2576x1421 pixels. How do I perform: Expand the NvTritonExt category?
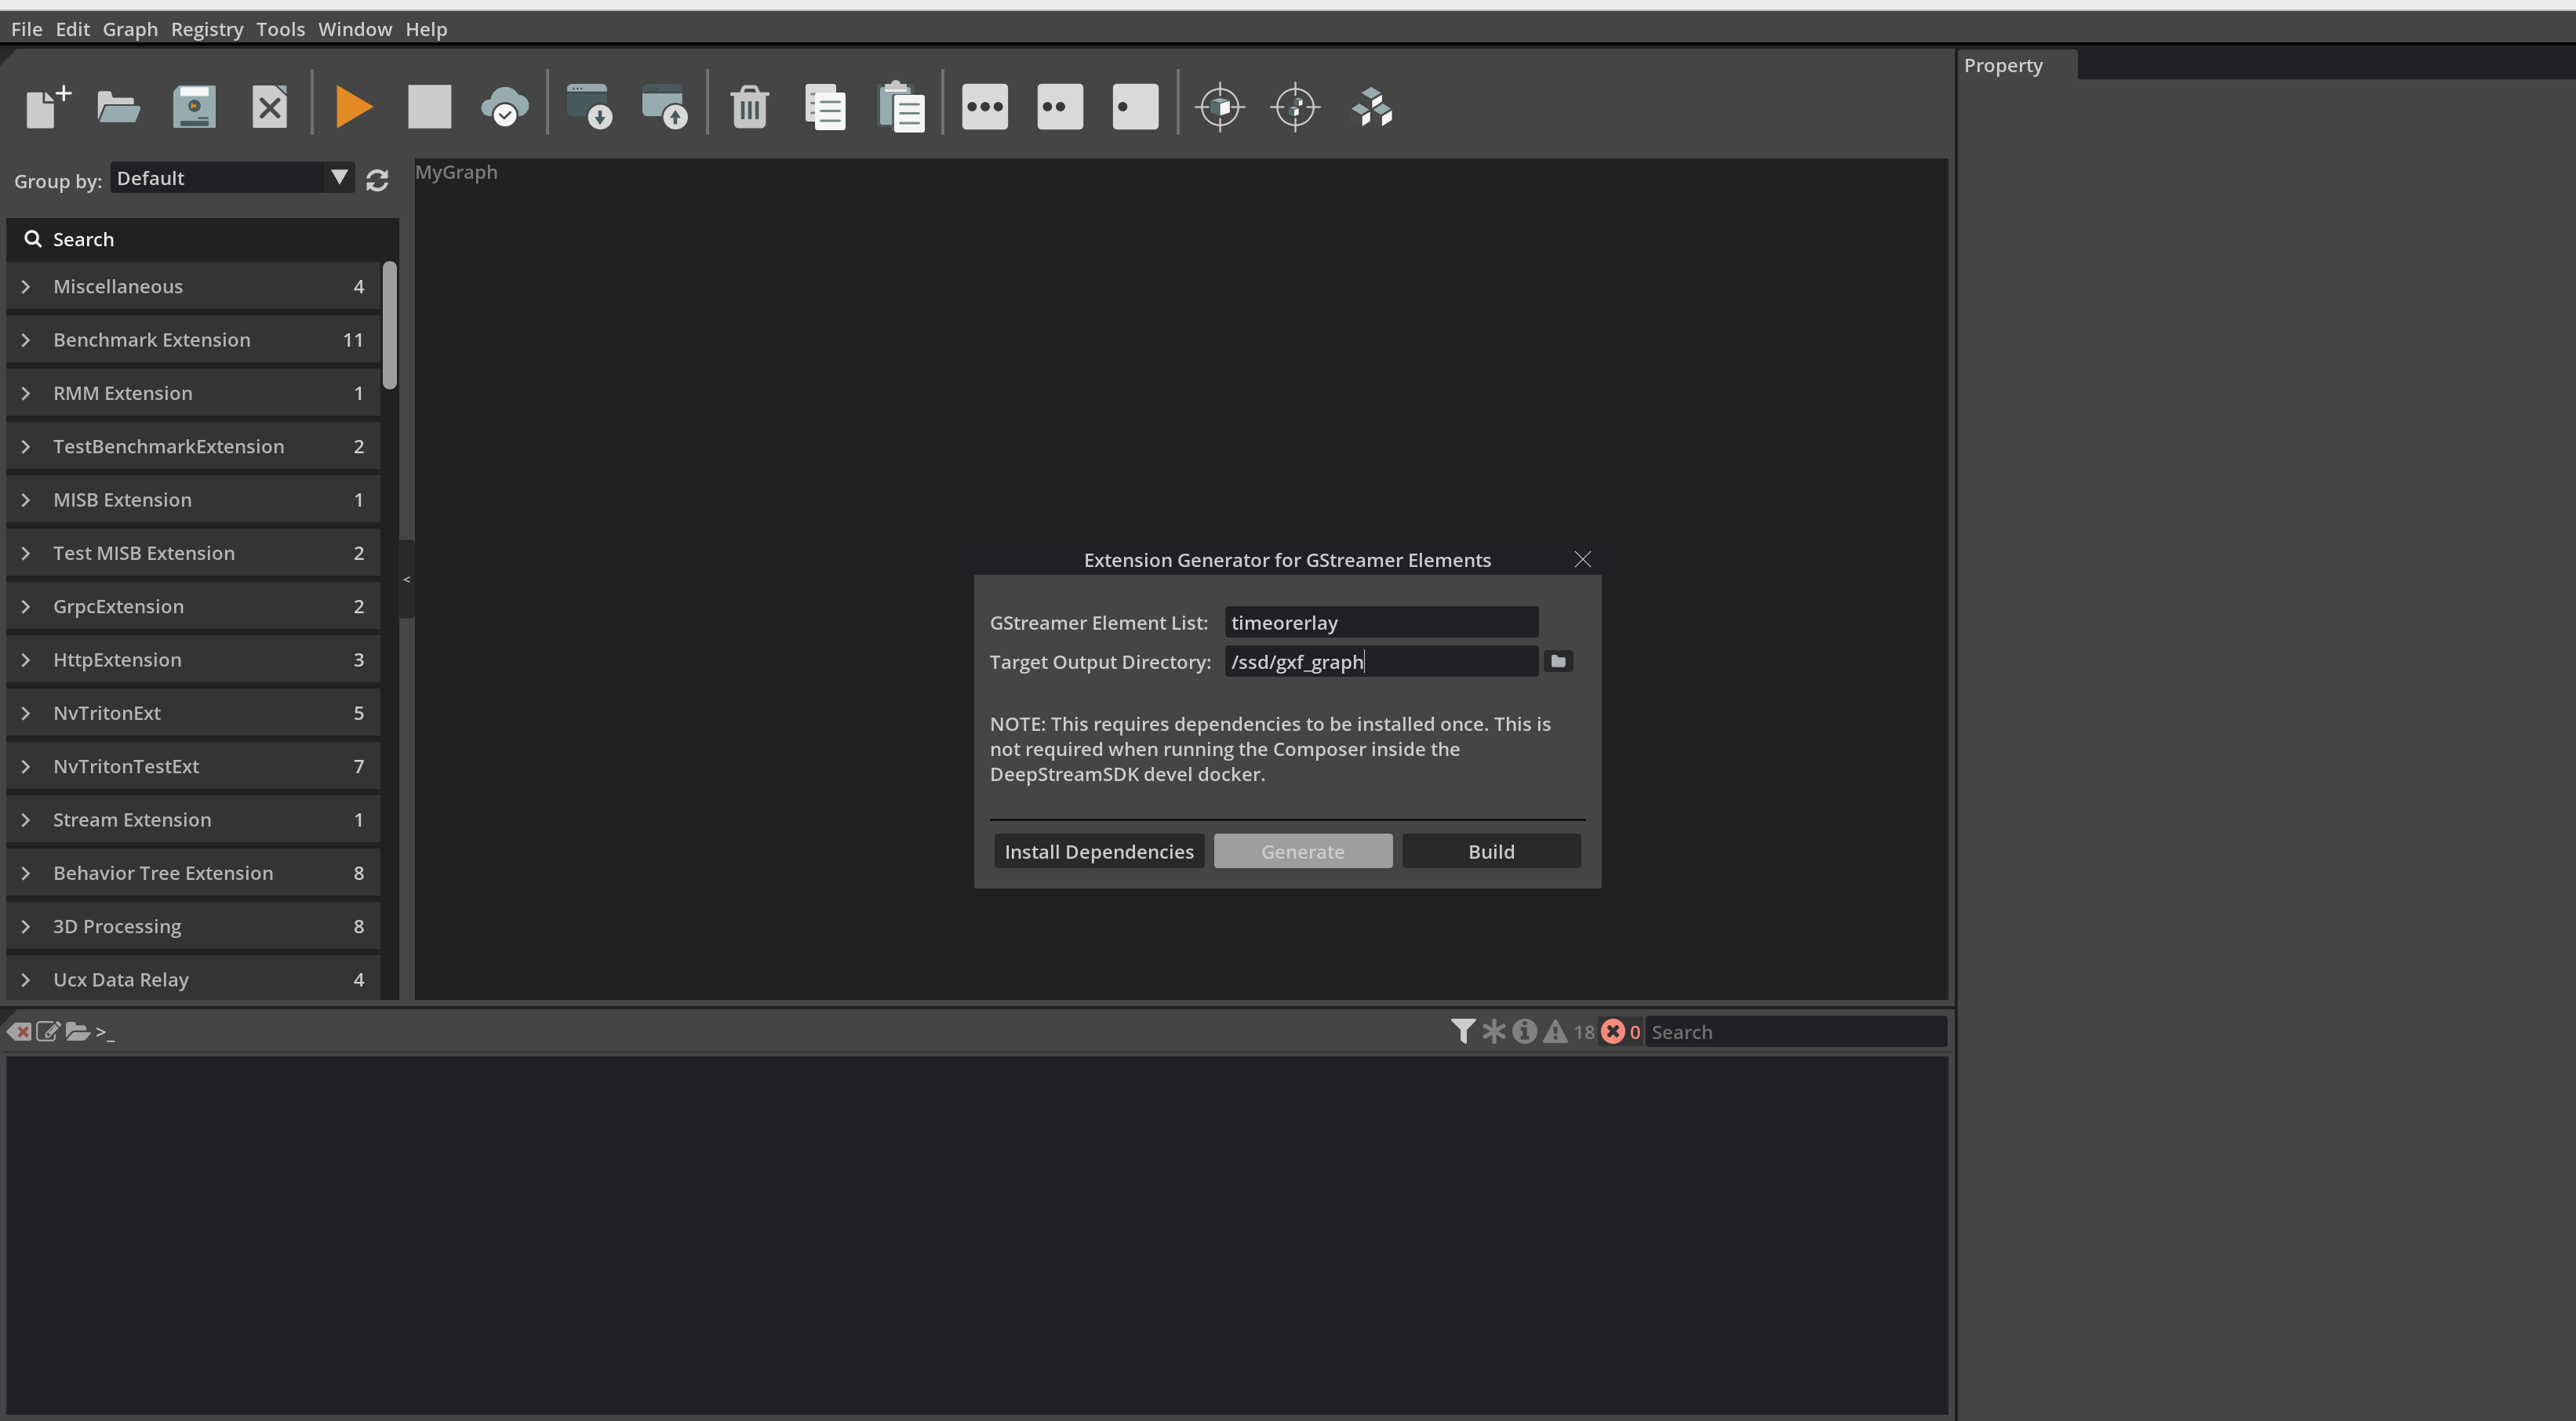193,713
